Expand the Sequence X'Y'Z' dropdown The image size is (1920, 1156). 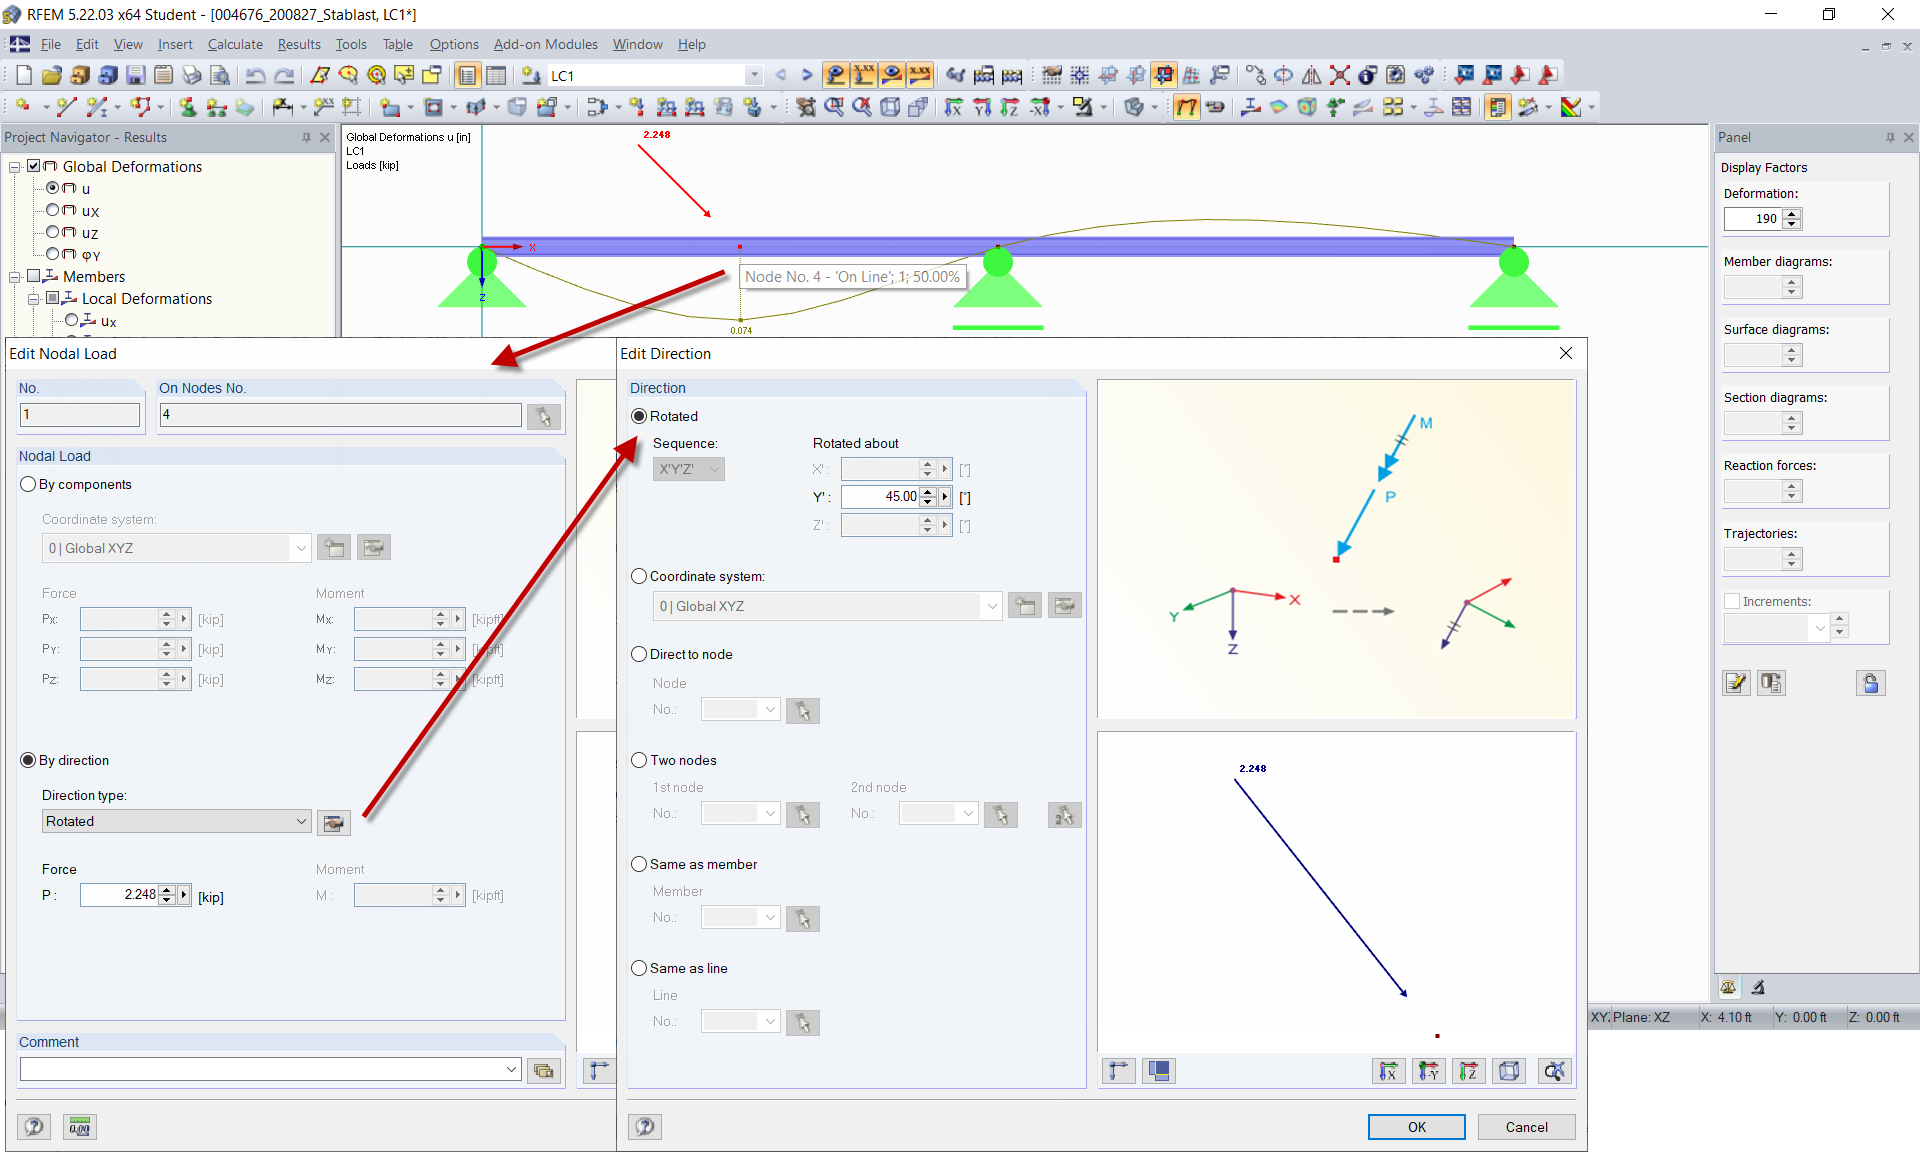click(713, 469)
